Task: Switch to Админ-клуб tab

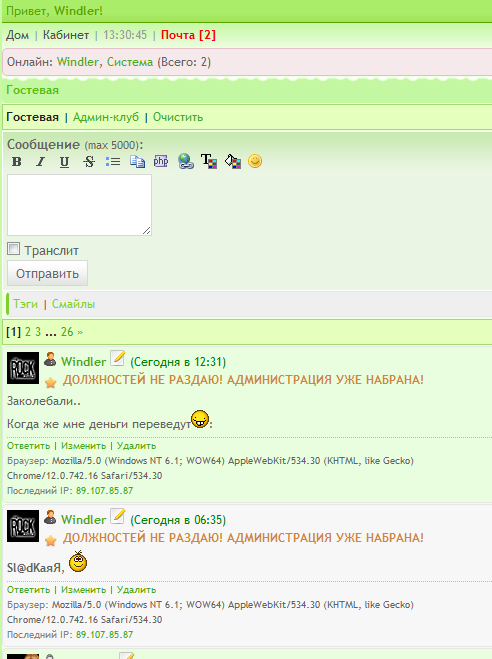Action: click(106, 117)
